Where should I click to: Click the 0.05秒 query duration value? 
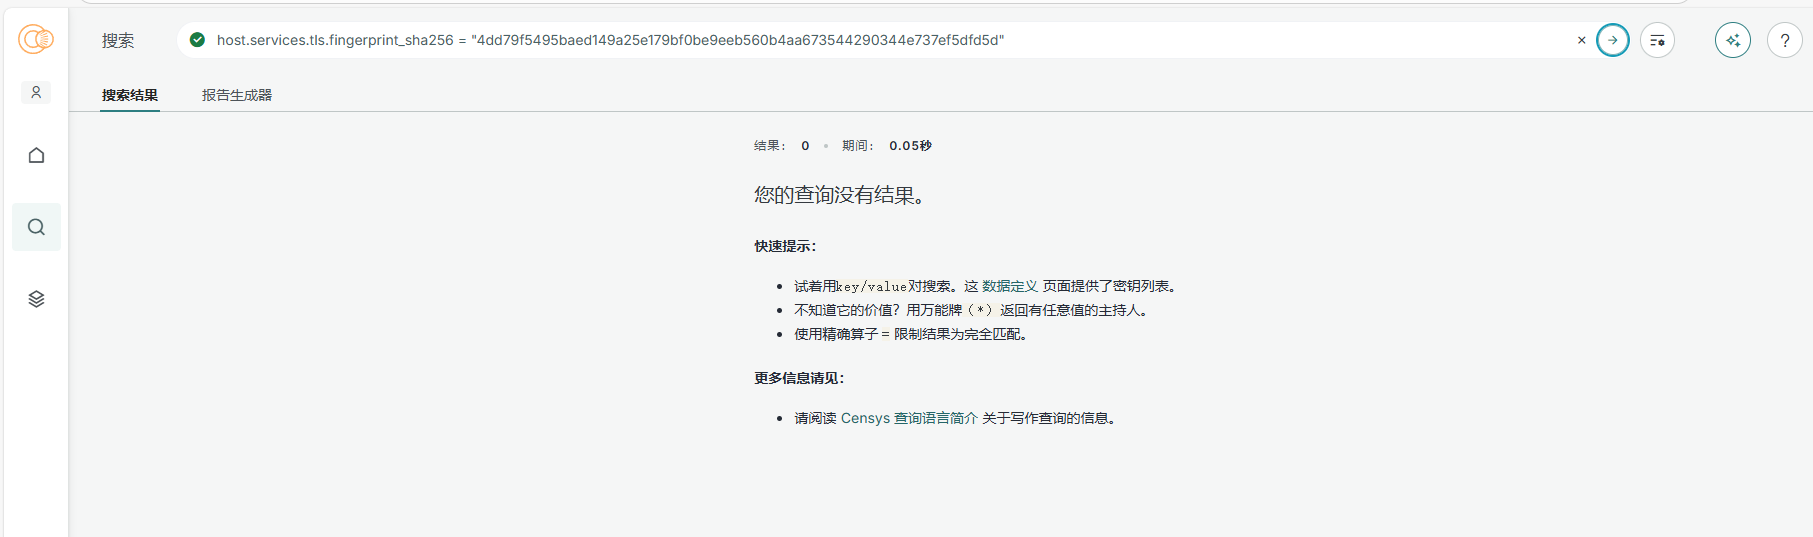click(x=910, y=146)
